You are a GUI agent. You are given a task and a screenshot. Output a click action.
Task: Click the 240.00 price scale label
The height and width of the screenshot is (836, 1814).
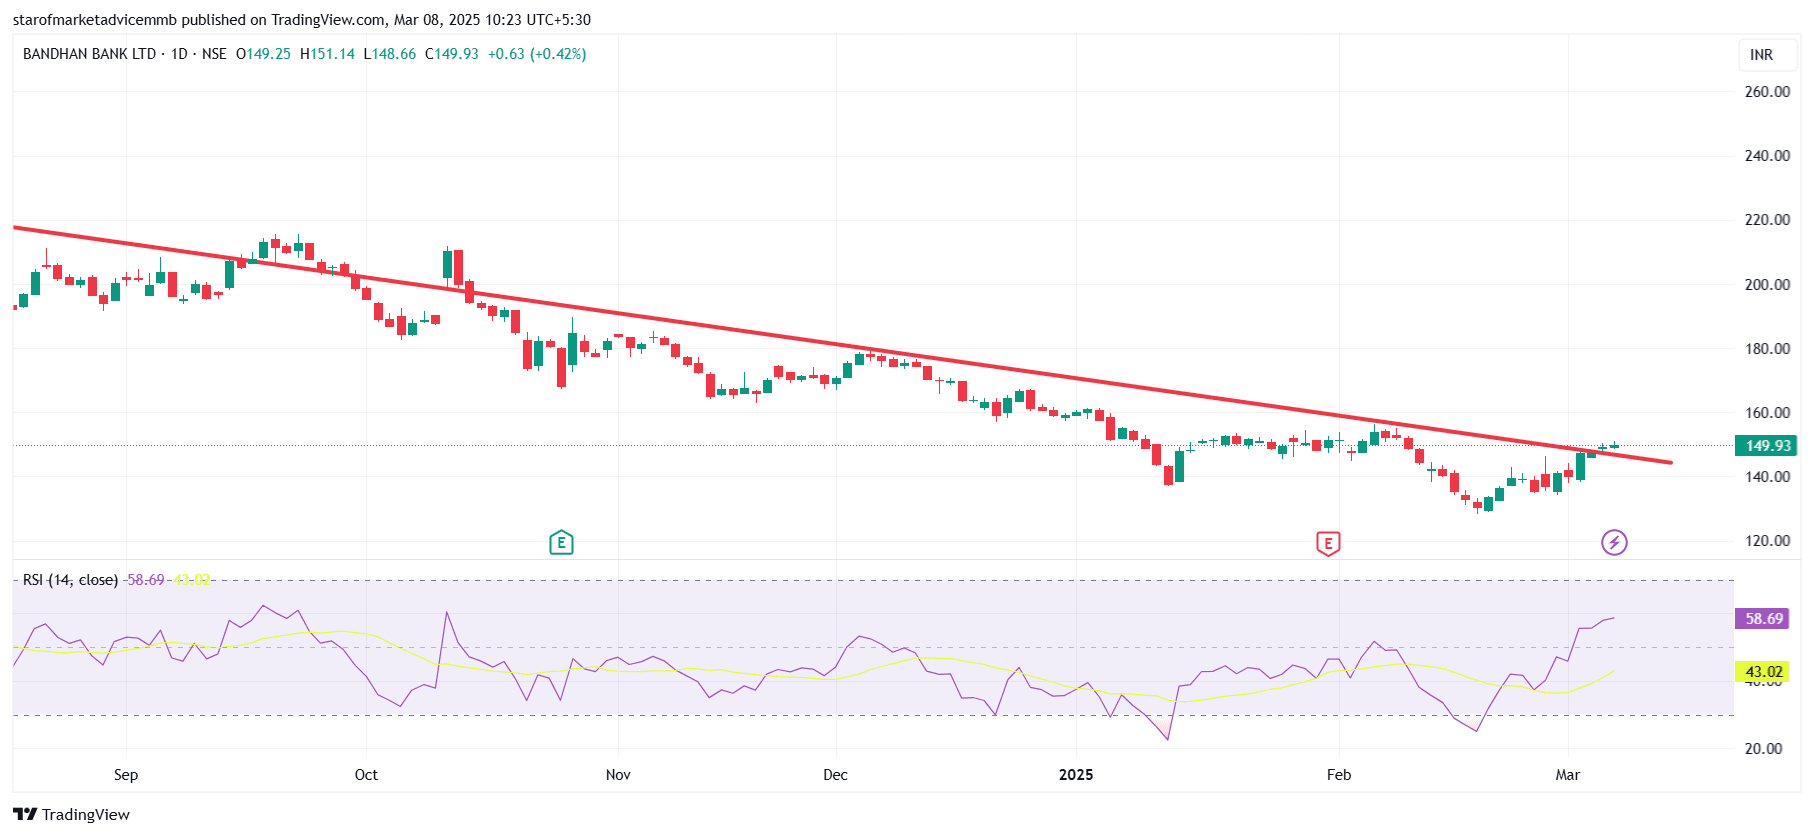(1767, 156)
